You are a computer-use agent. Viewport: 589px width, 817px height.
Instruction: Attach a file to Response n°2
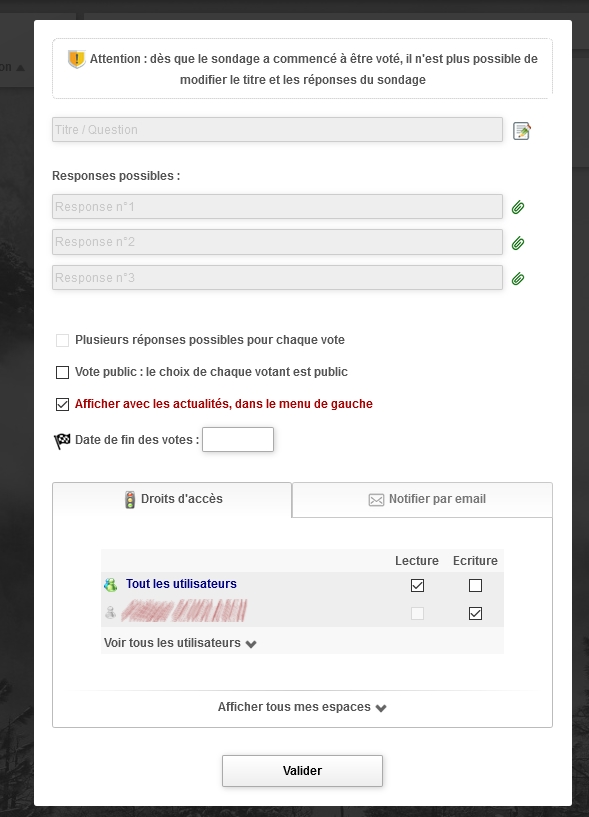coord(517,242)
